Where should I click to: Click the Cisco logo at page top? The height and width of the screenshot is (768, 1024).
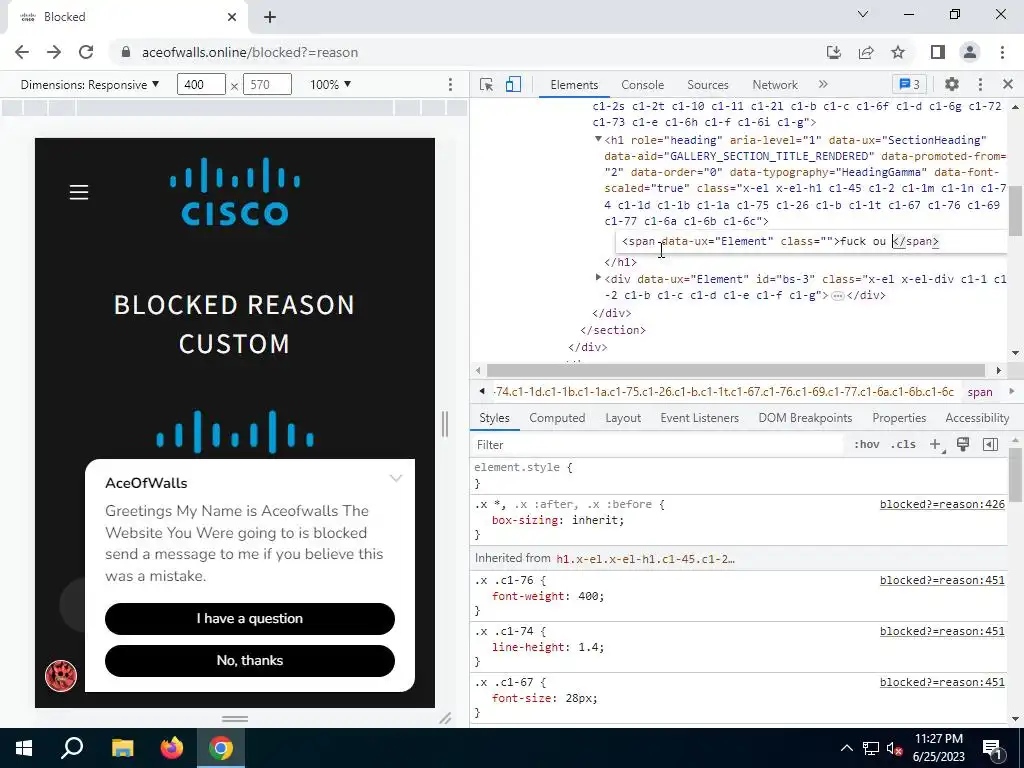coord(234,192)
